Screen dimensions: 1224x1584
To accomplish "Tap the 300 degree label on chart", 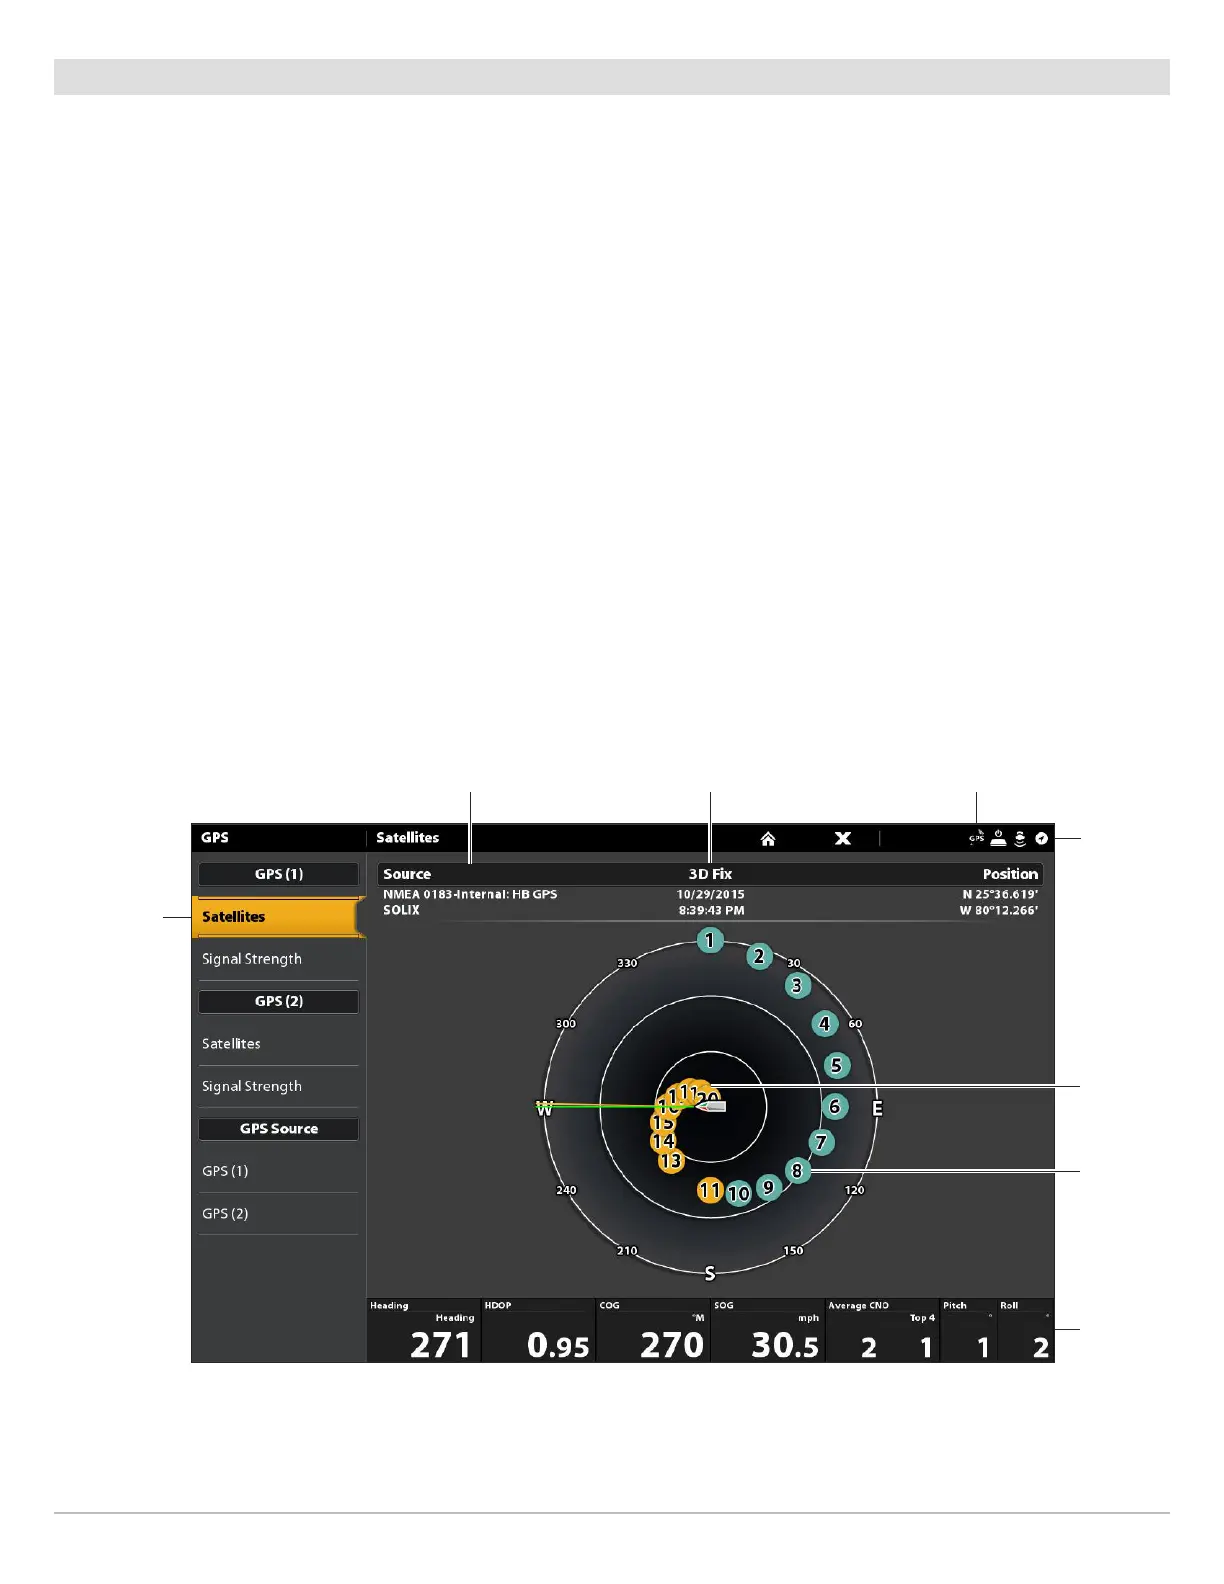I will pos(566,1024).
